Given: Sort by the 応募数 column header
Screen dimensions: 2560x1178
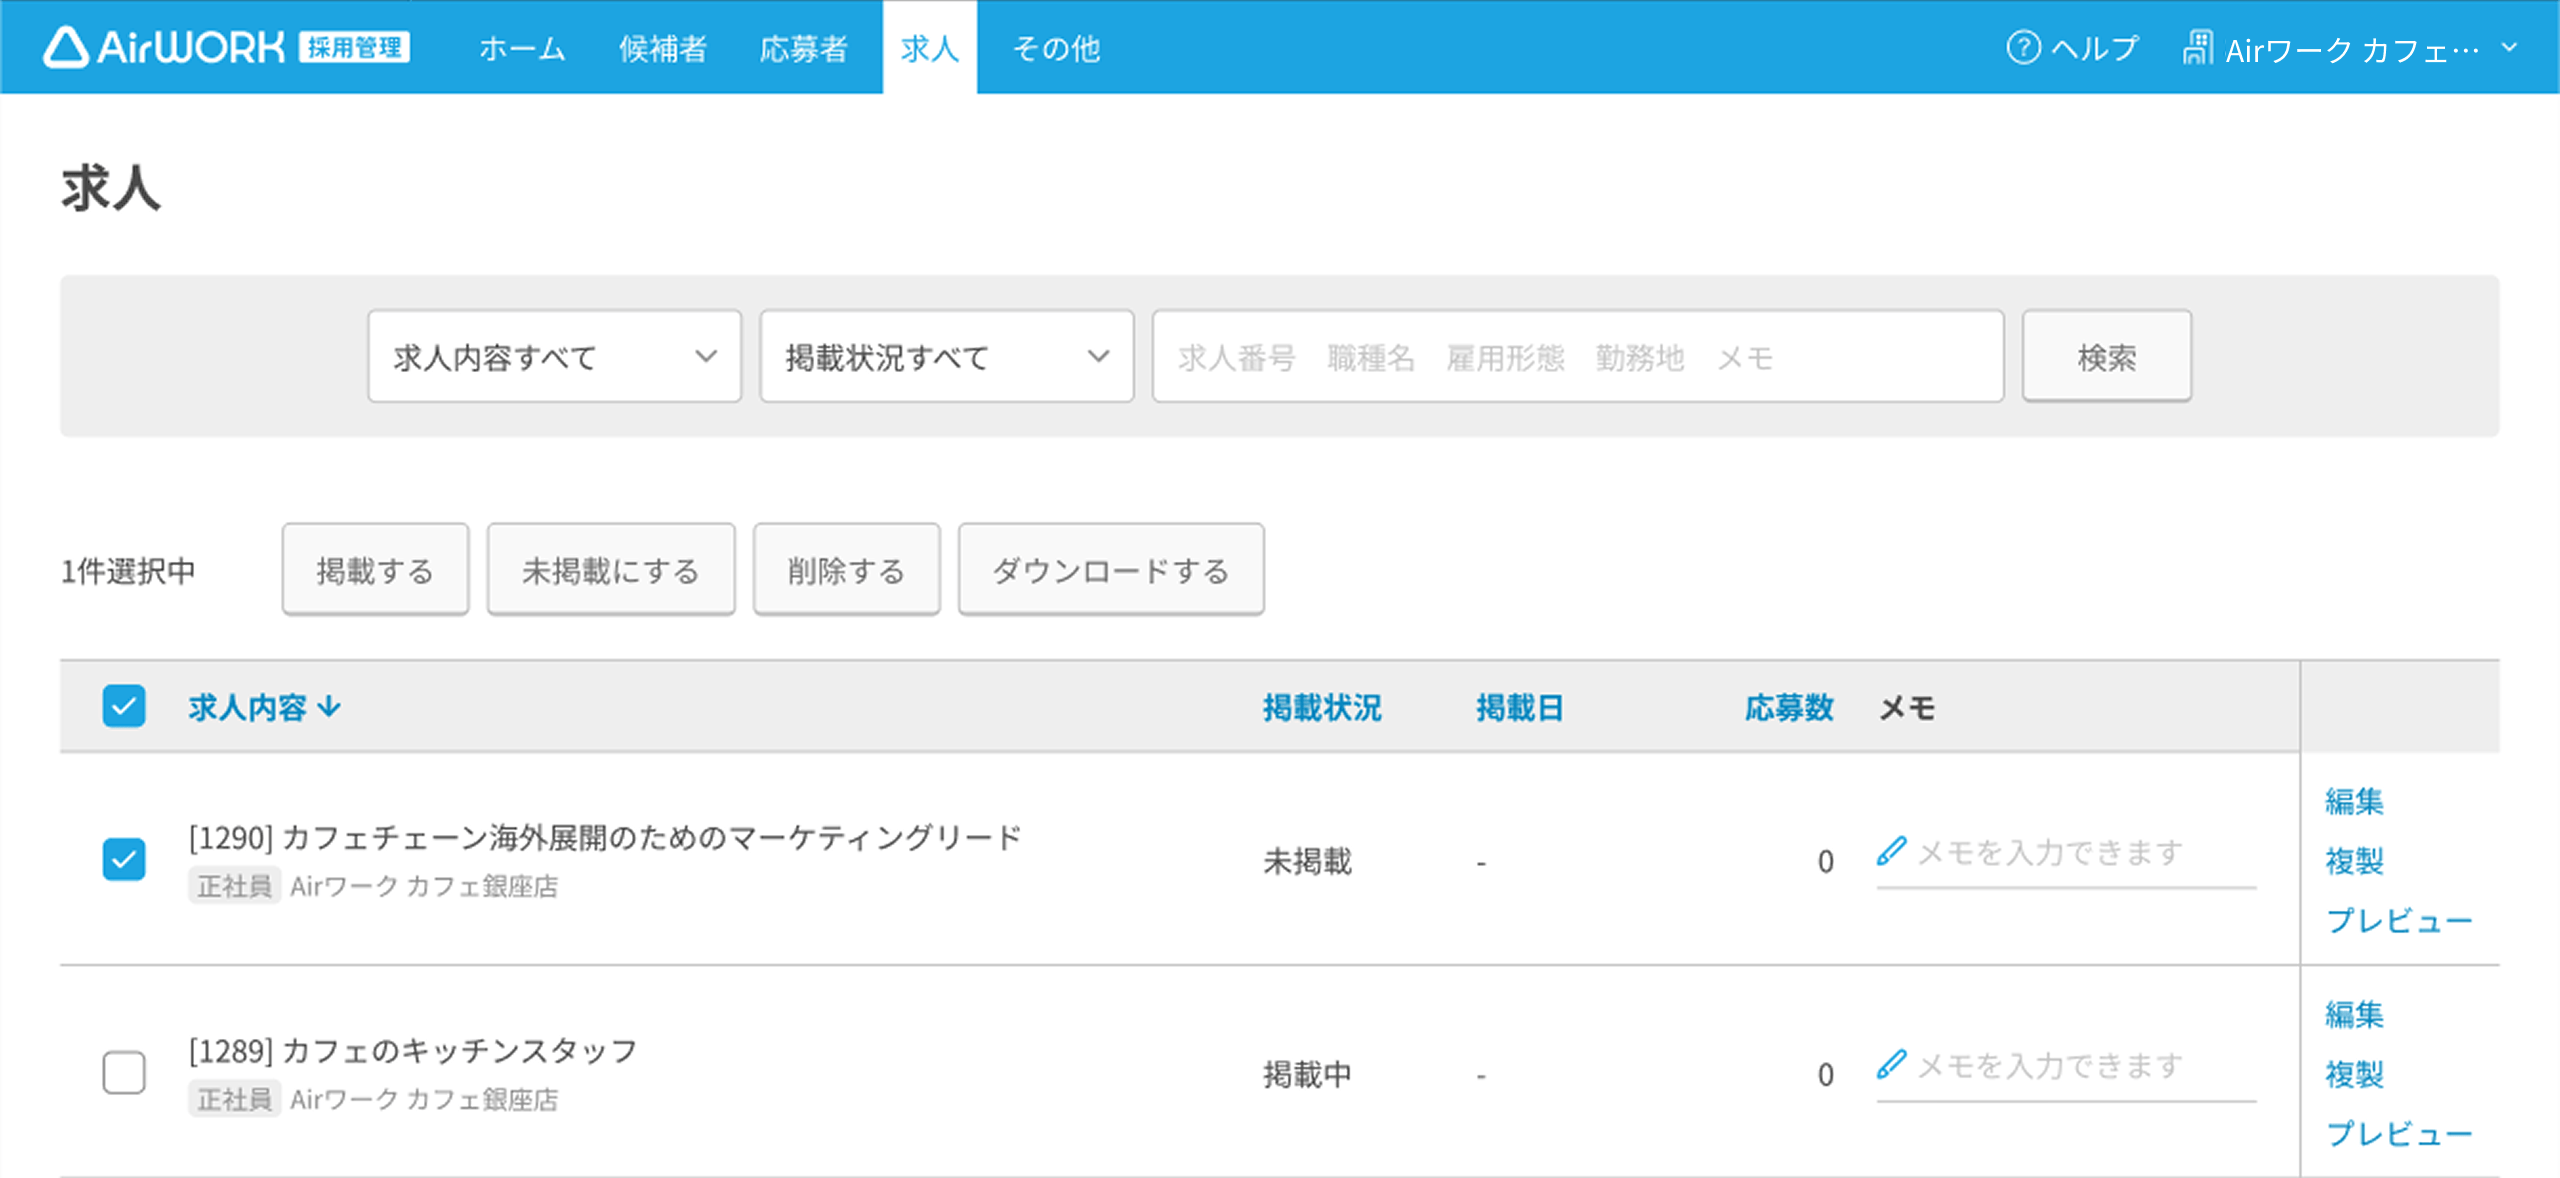Looking at the screenshot, I should pos(1789,707).
